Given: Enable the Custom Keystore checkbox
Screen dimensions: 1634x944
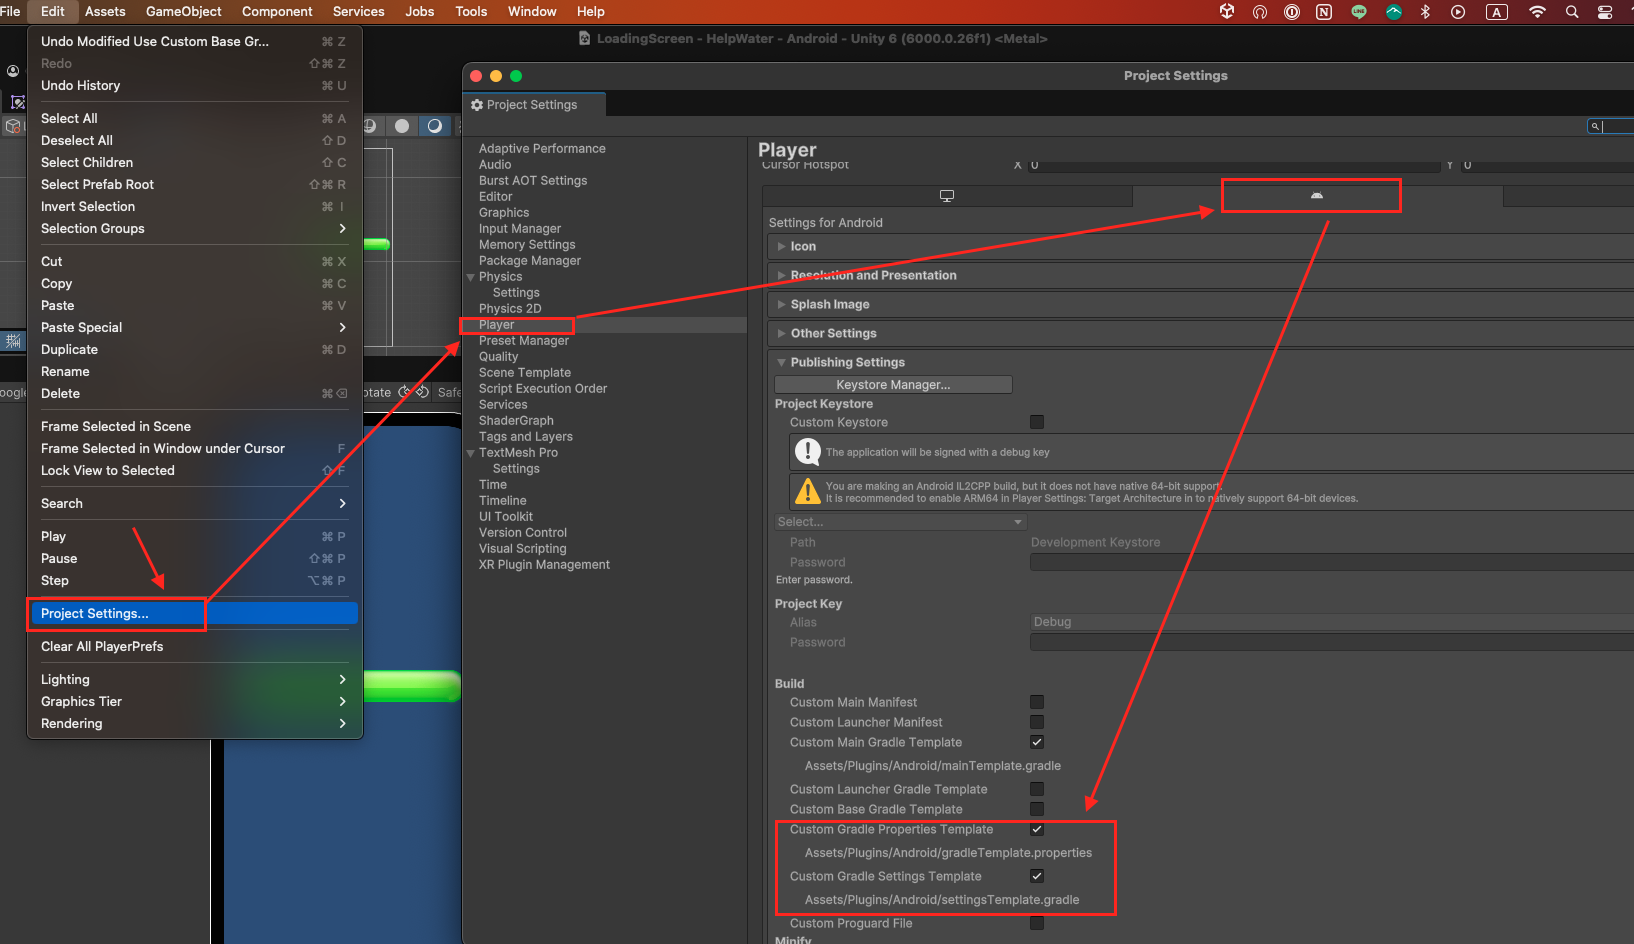Looking at the screenshot, I should pyautogui.click(x=1037, y=422).
